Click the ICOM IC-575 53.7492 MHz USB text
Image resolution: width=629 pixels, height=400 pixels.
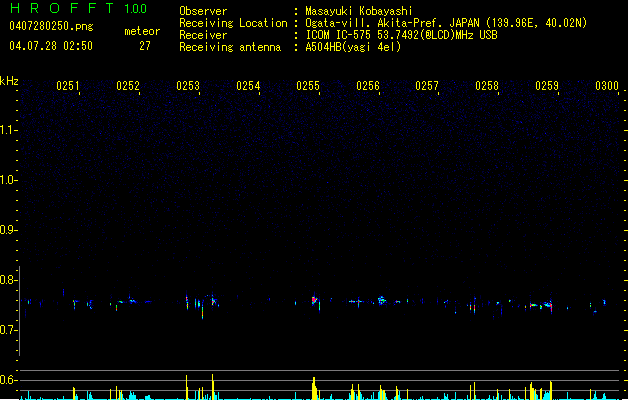(x=402, y=35)
